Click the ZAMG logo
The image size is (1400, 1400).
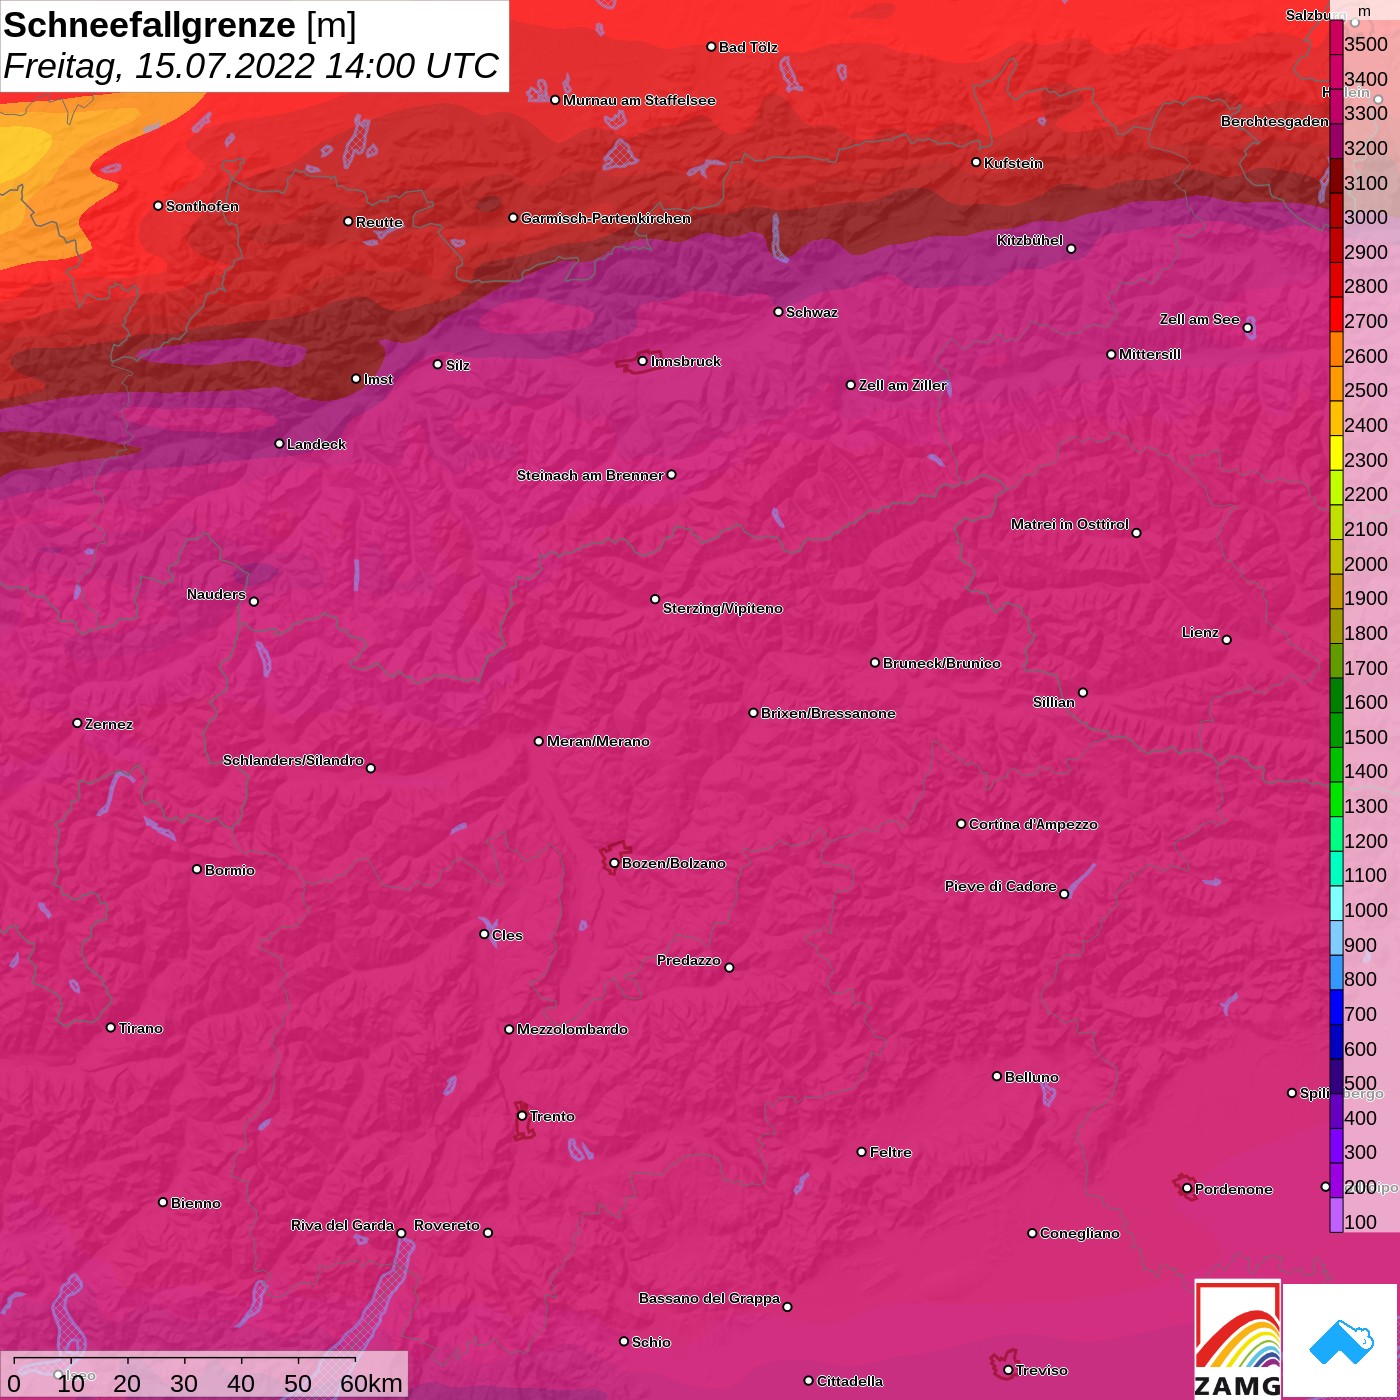[1238, 1339]
